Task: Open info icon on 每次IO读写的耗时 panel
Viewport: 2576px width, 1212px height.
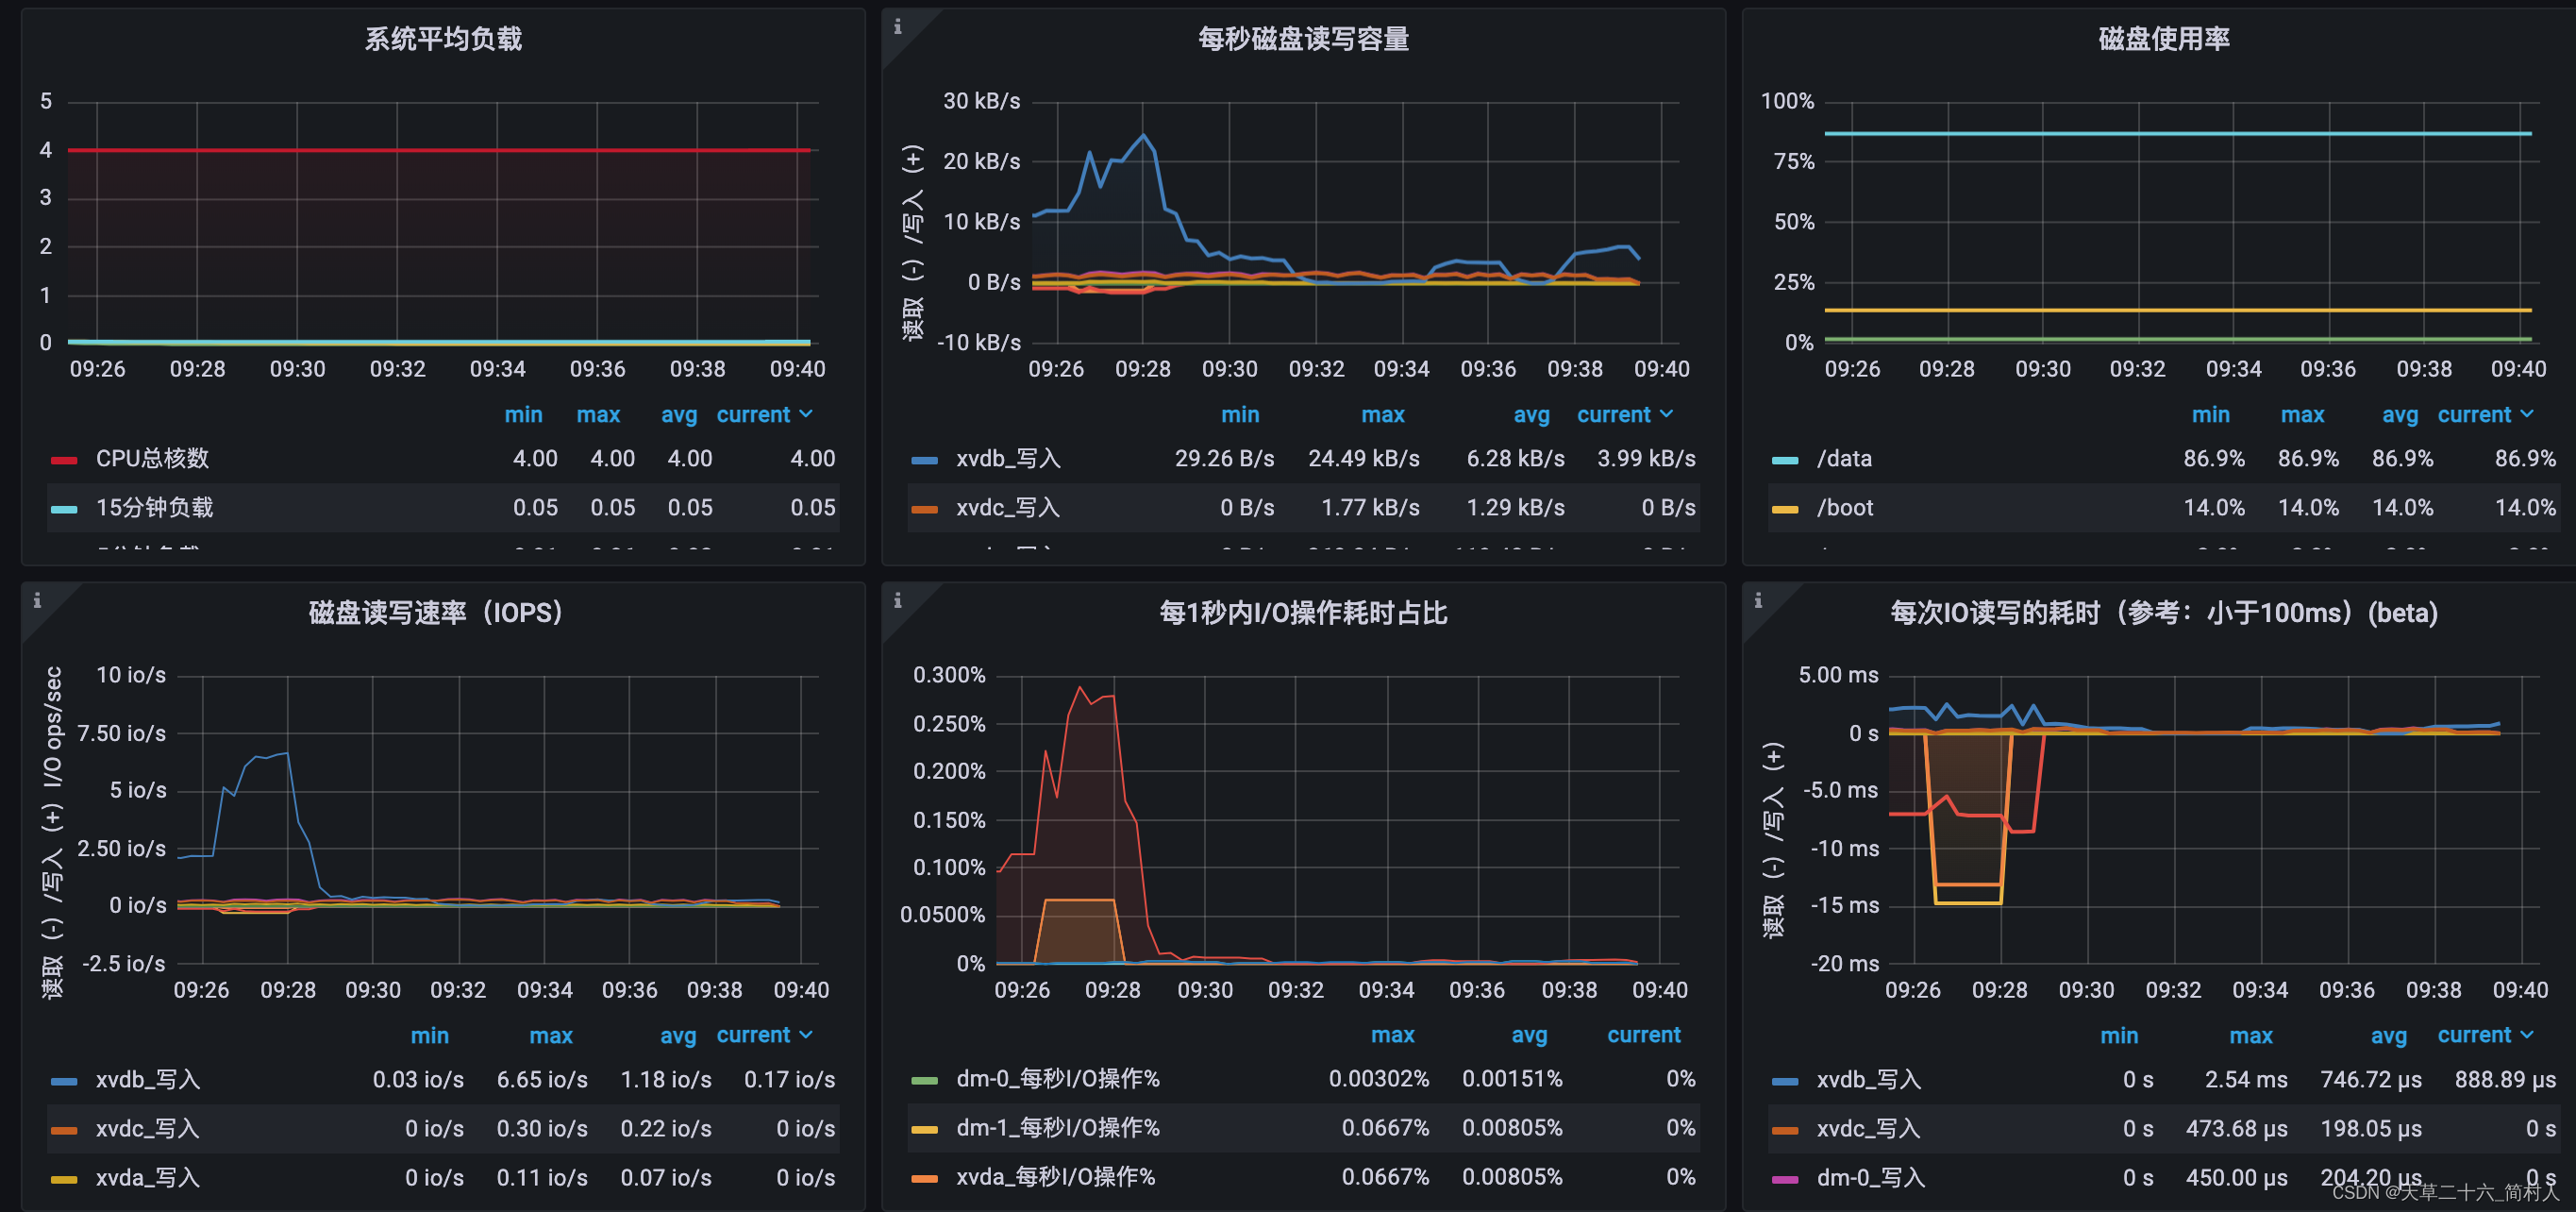Action: (1758, 600)
